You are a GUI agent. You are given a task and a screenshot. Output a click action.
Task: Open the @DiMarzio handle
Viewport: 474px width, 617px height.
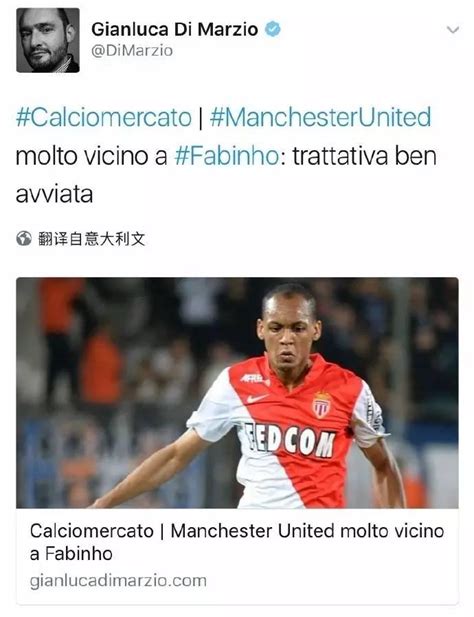click(132, 51)
